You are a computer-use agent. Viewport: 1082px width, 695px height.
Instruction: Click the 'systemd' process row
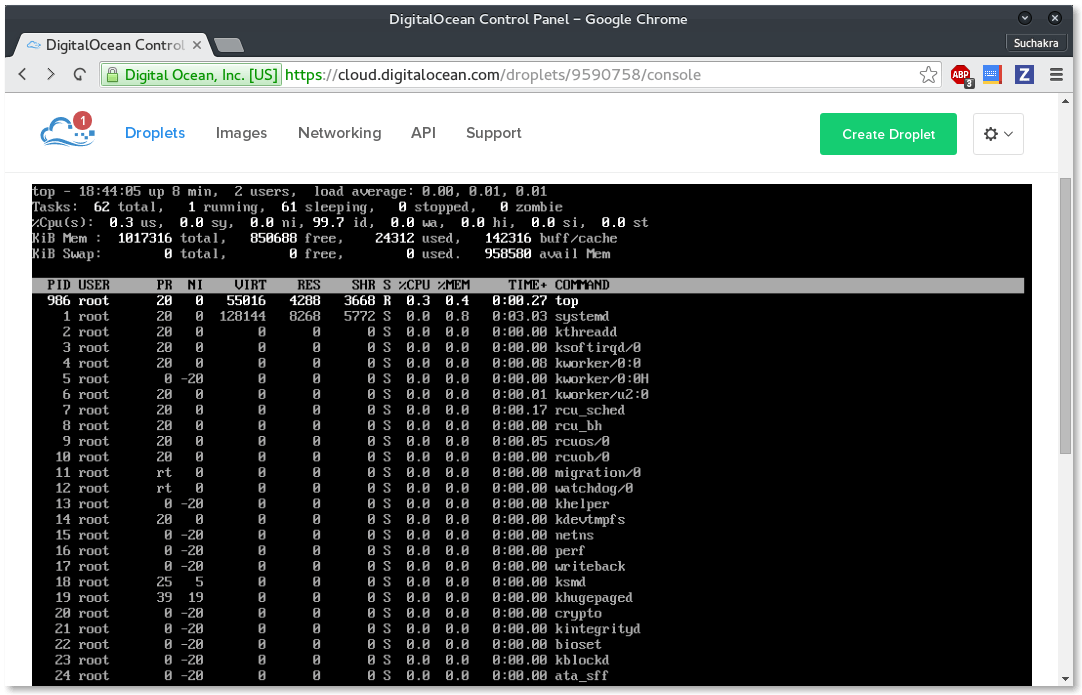[x=527, y=316]
